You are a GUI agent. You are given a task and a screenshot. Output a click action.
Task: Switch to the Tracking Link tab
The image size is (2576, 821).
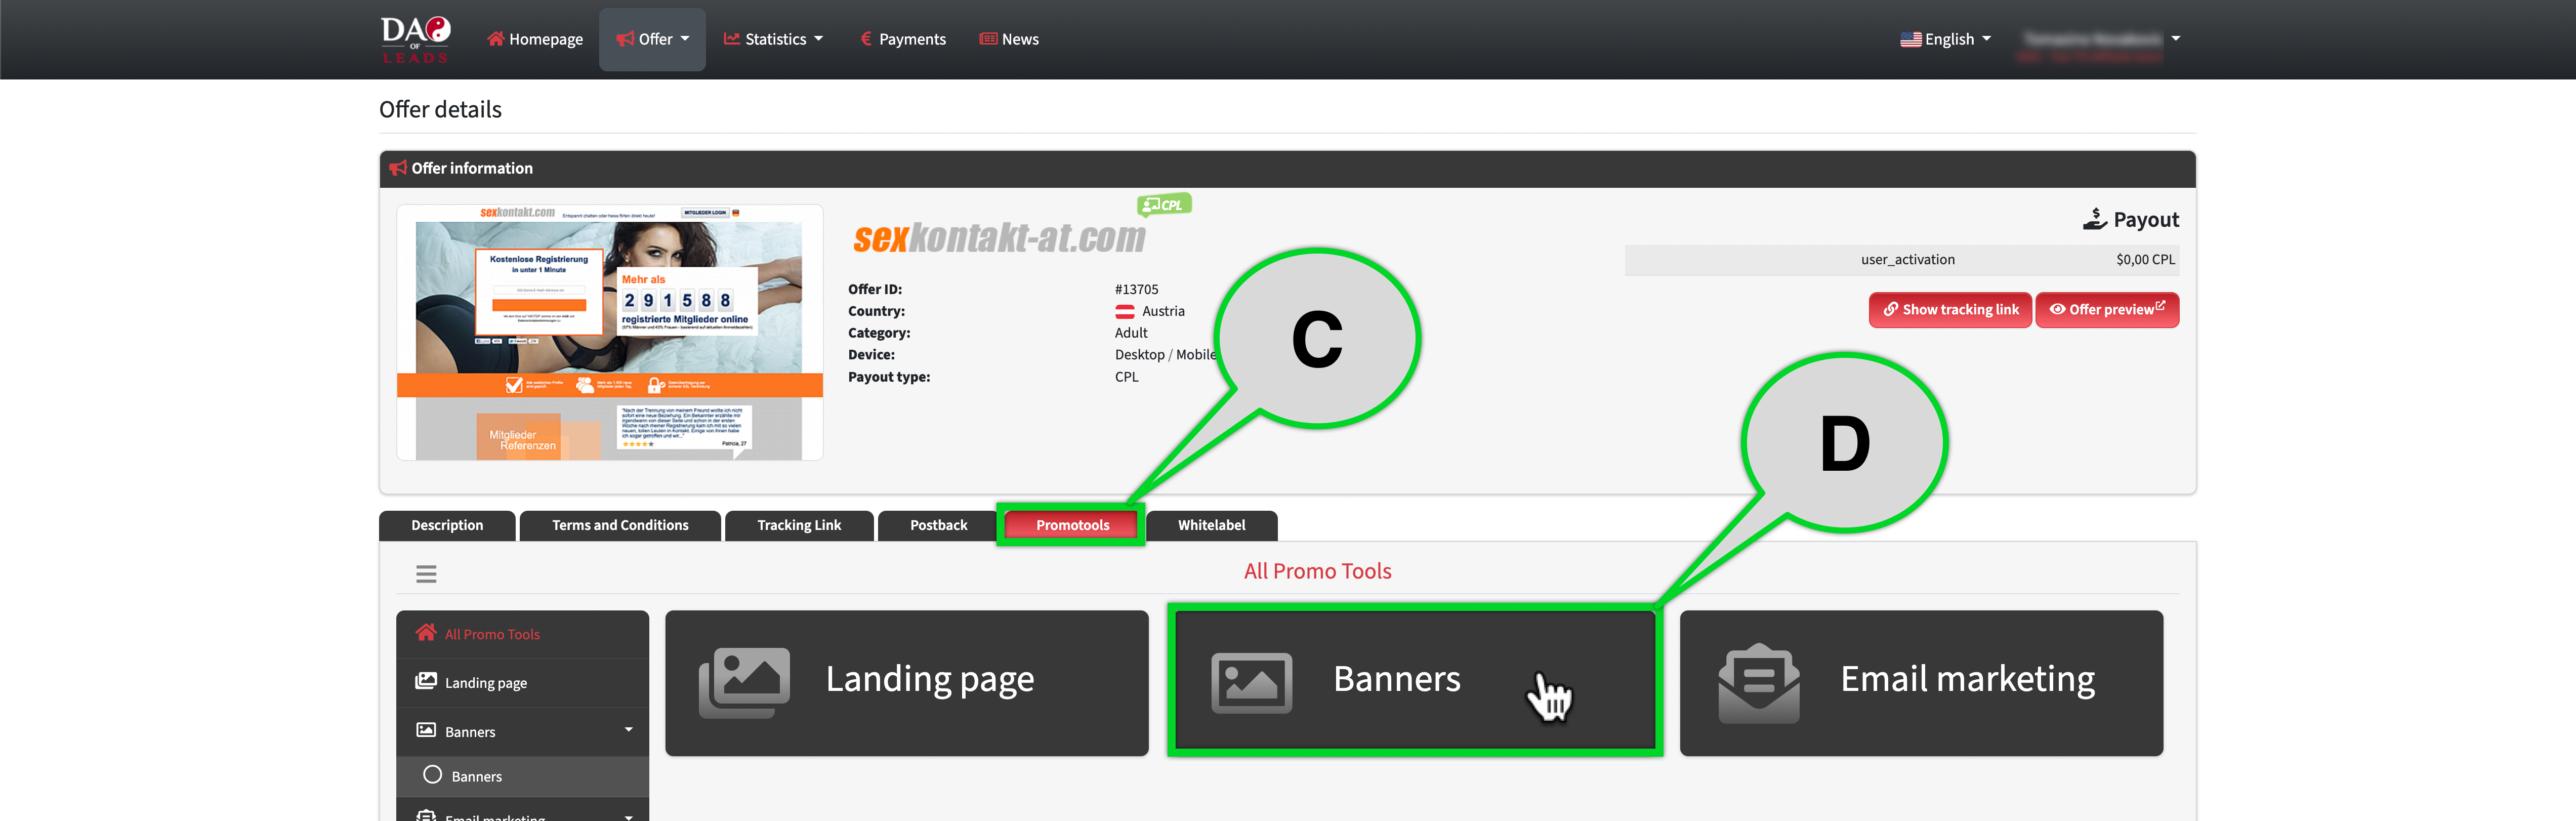tap(799, 525)
